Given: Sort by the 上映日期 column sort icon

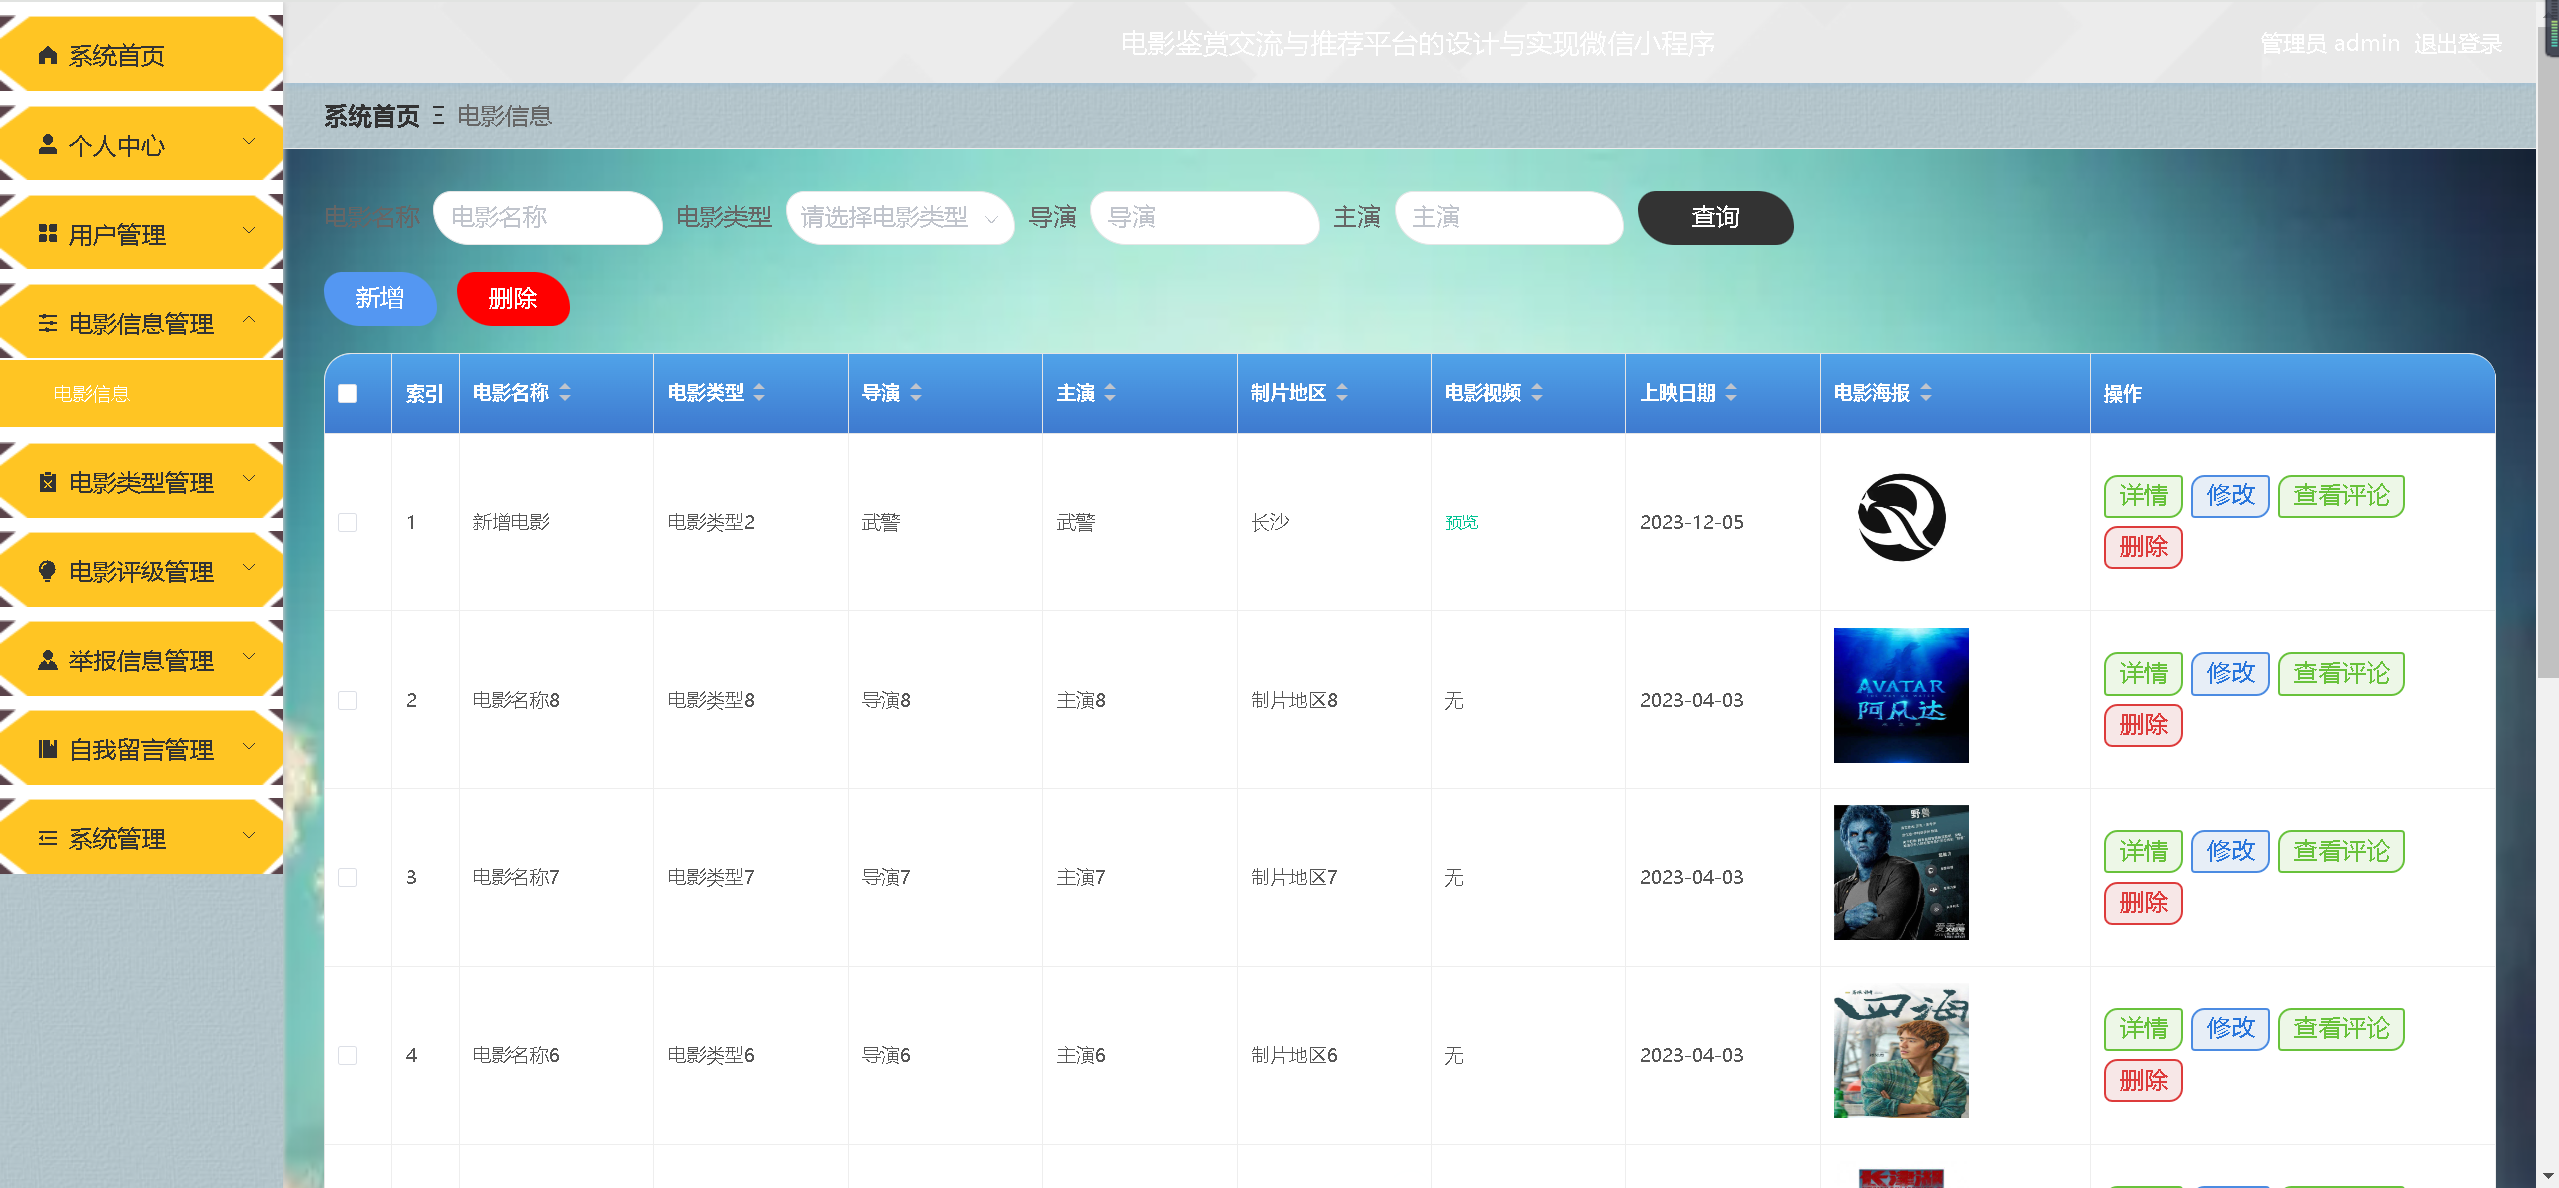Looking at the screenshot, I should click(x=1731, y=393).
